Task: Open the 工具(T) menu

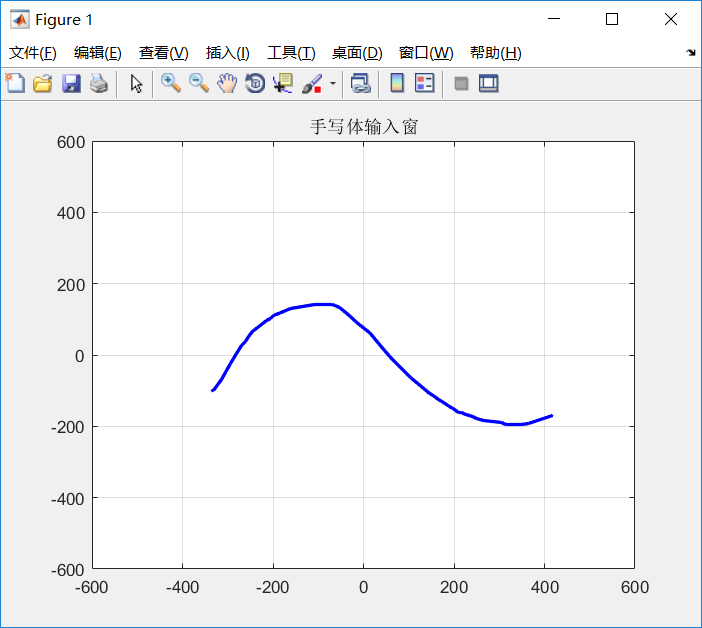Action: [x=291, y=53]
